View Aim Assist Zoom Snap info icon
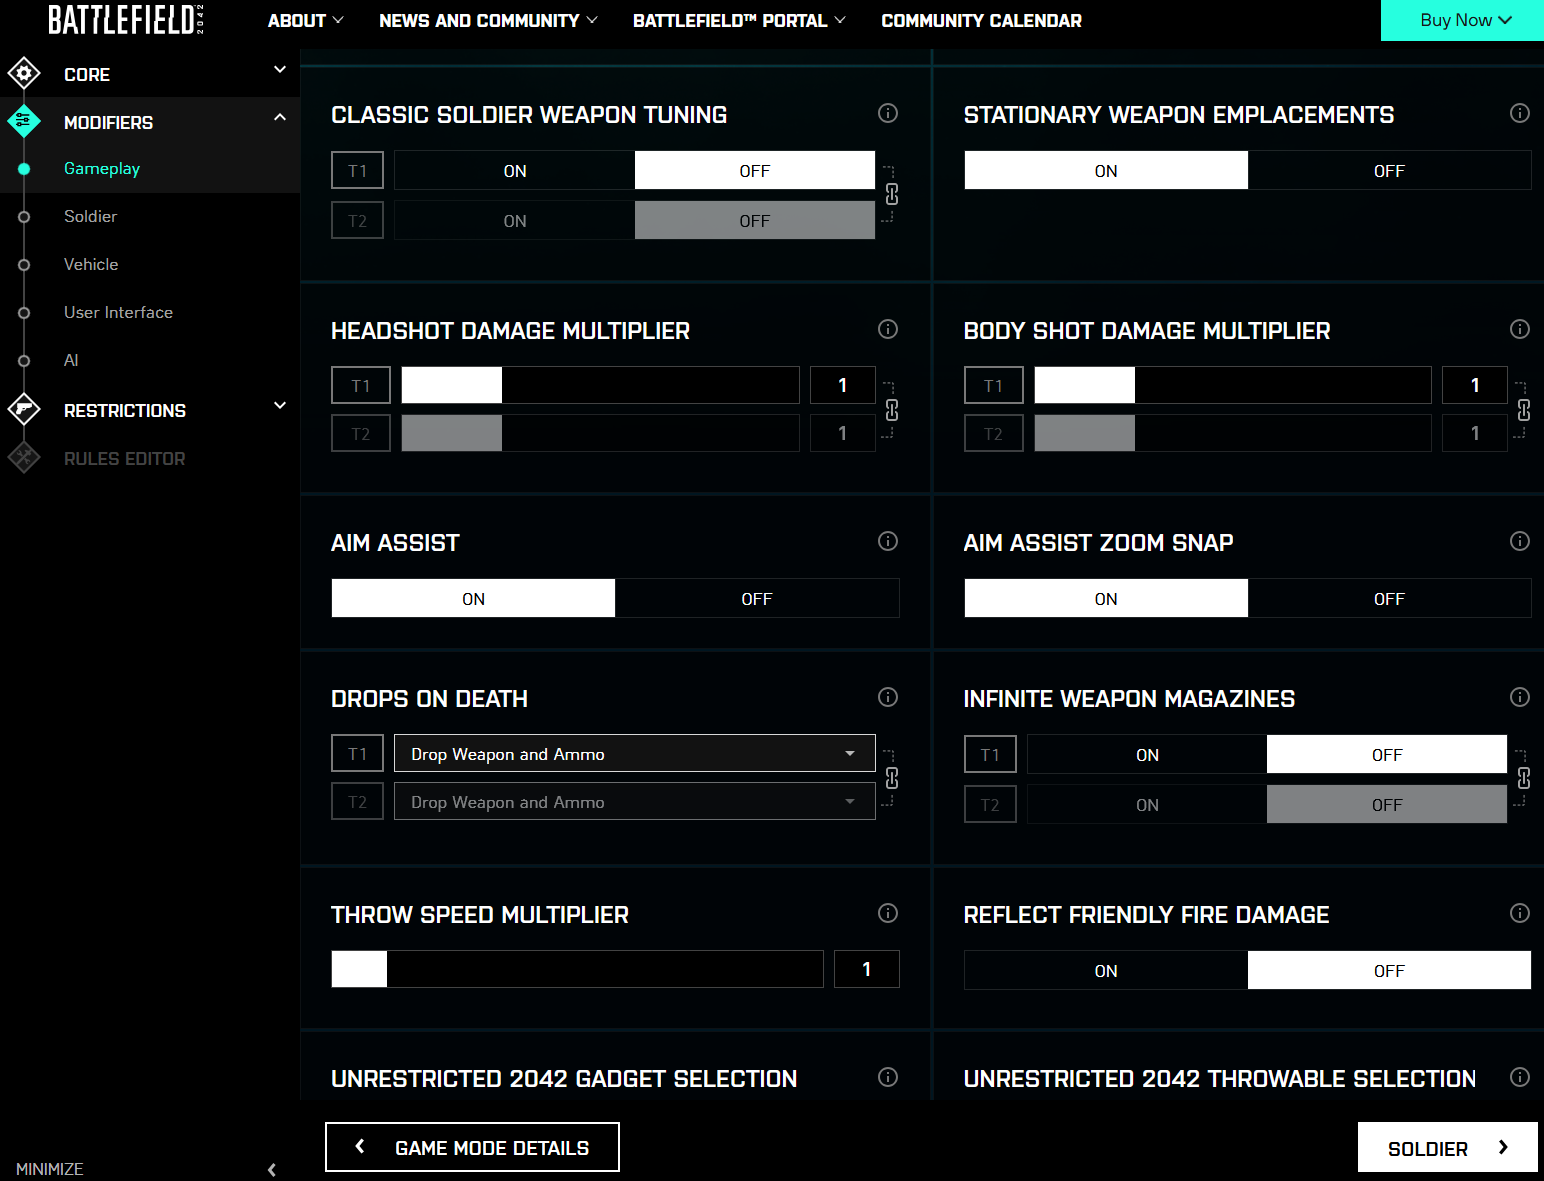 pyautogui.click(x=1520, y=541)
